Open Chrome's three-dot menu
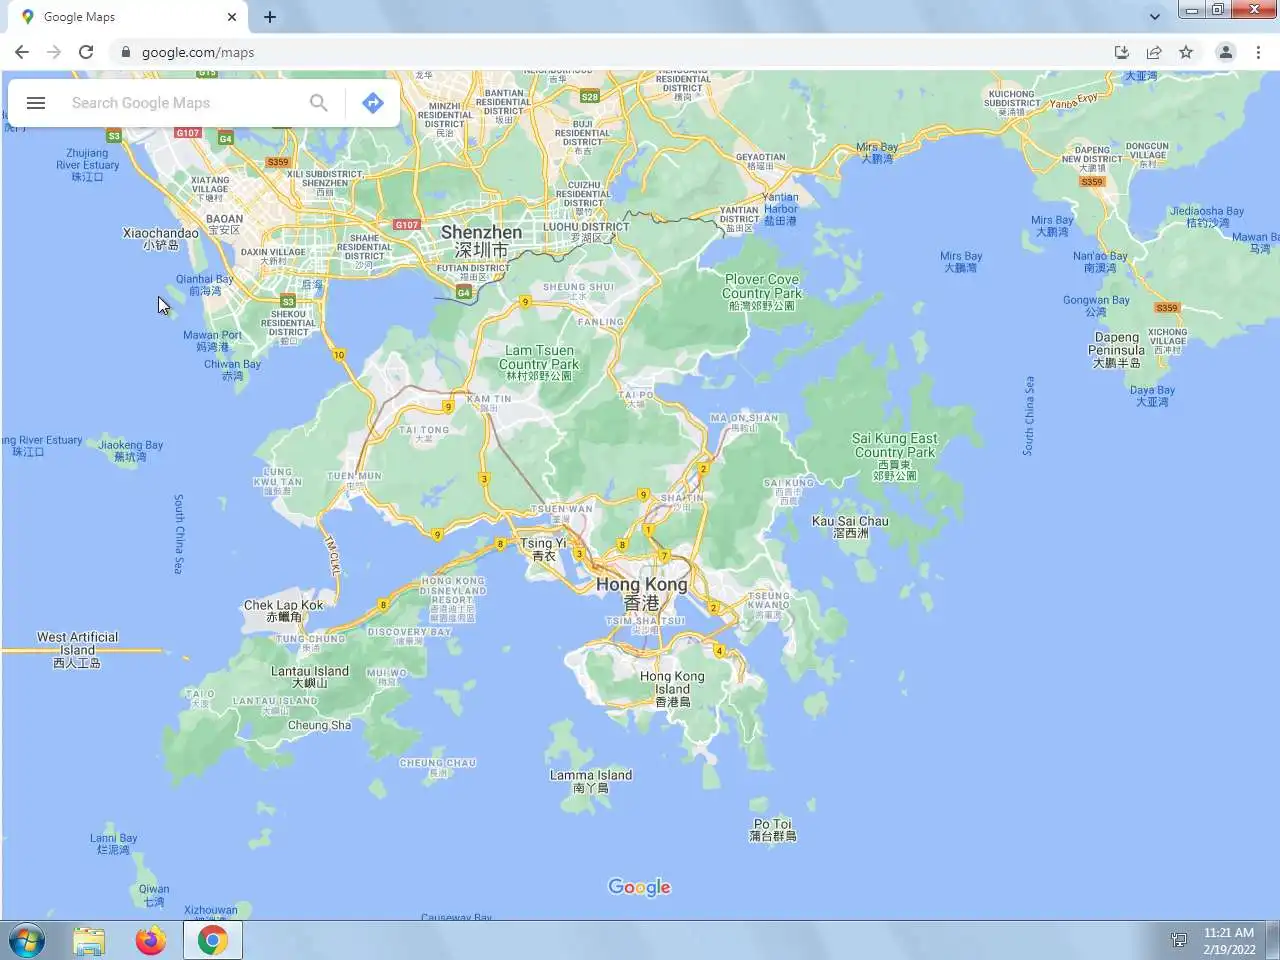This screenshot has height=960, width=1280. point(1258,52)
